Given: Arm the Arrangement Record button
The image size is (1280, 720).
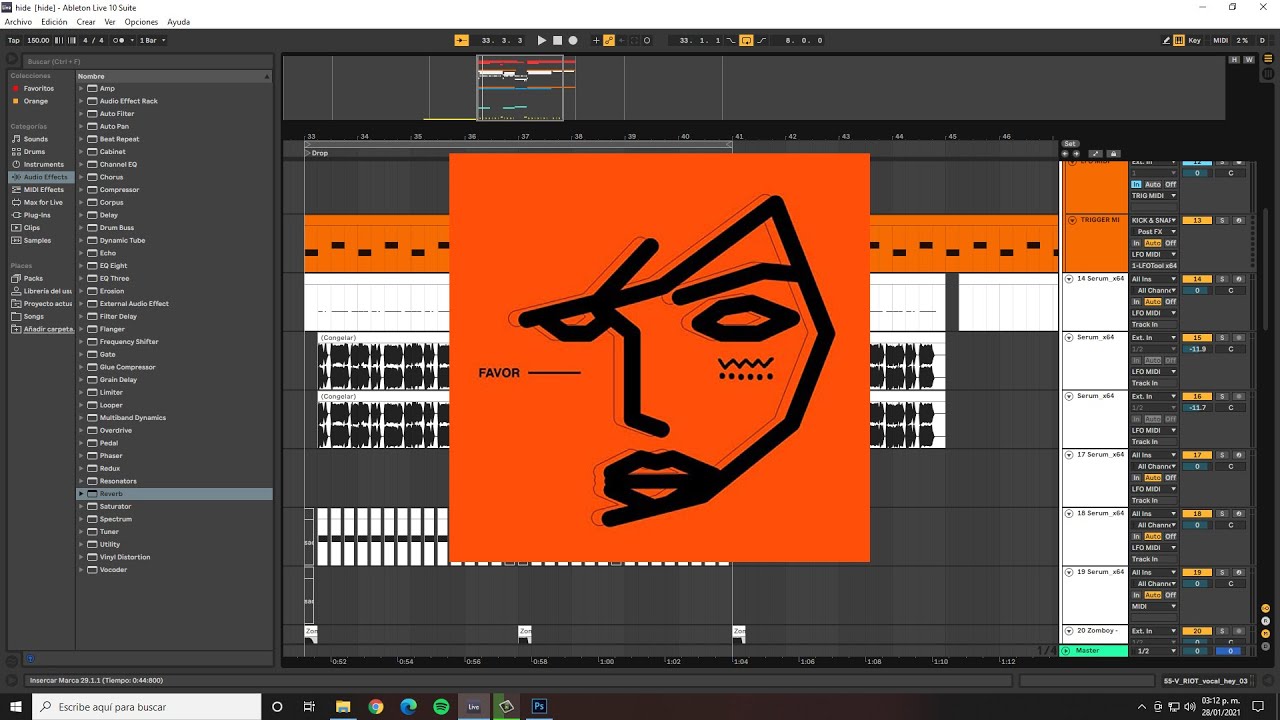Looking at the screenshot, I should click(573, 40).
